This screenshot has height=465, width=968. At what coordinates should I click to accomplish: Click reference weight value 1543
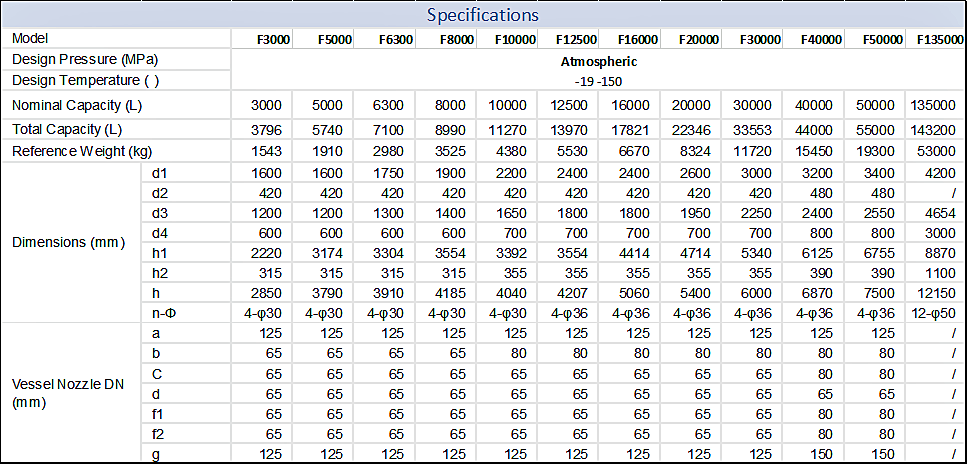pos(267,151)
